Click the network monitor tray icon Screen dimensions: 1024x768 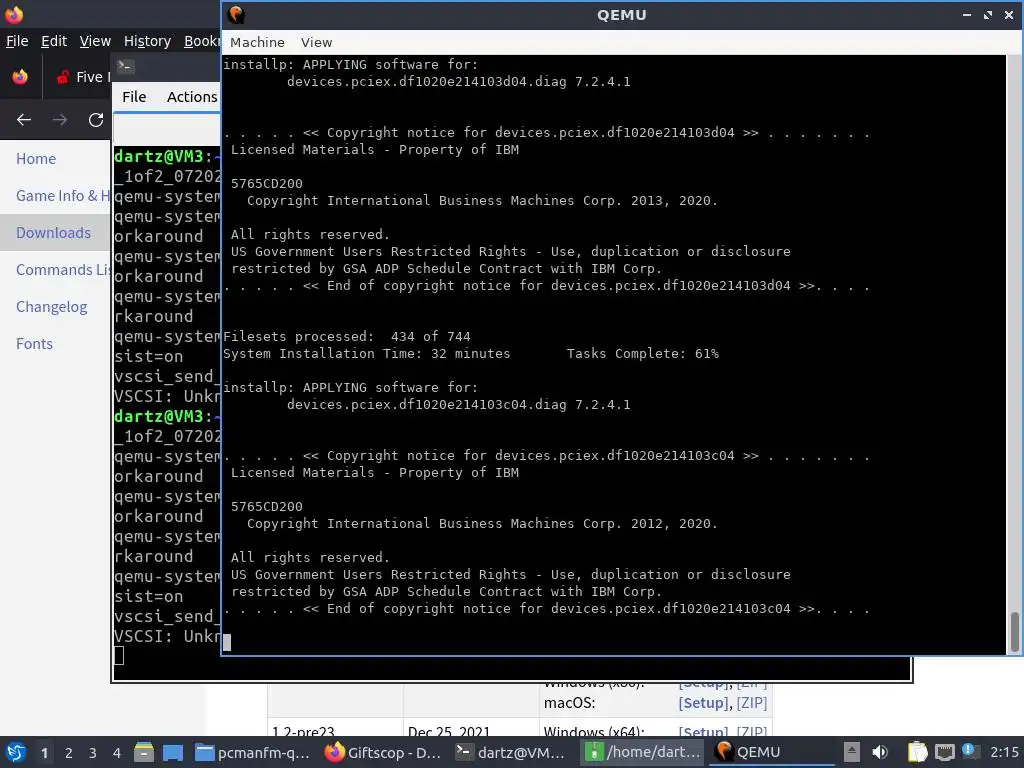click(x=944, y=752)
